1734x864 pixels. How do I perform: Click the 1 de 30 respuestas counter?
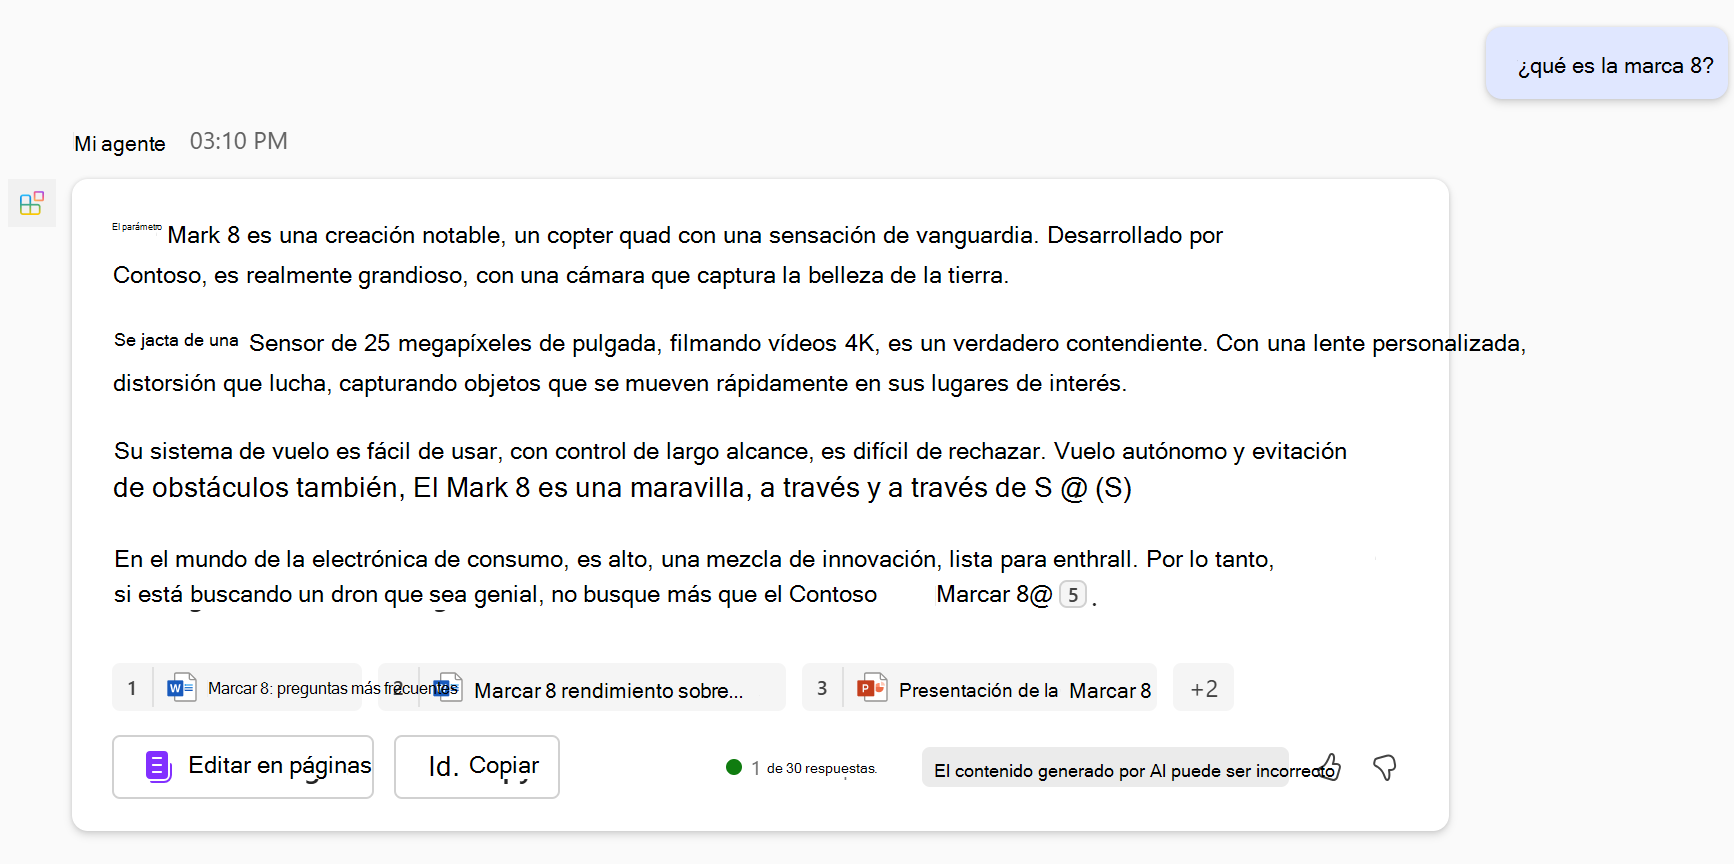coord(813,768)
